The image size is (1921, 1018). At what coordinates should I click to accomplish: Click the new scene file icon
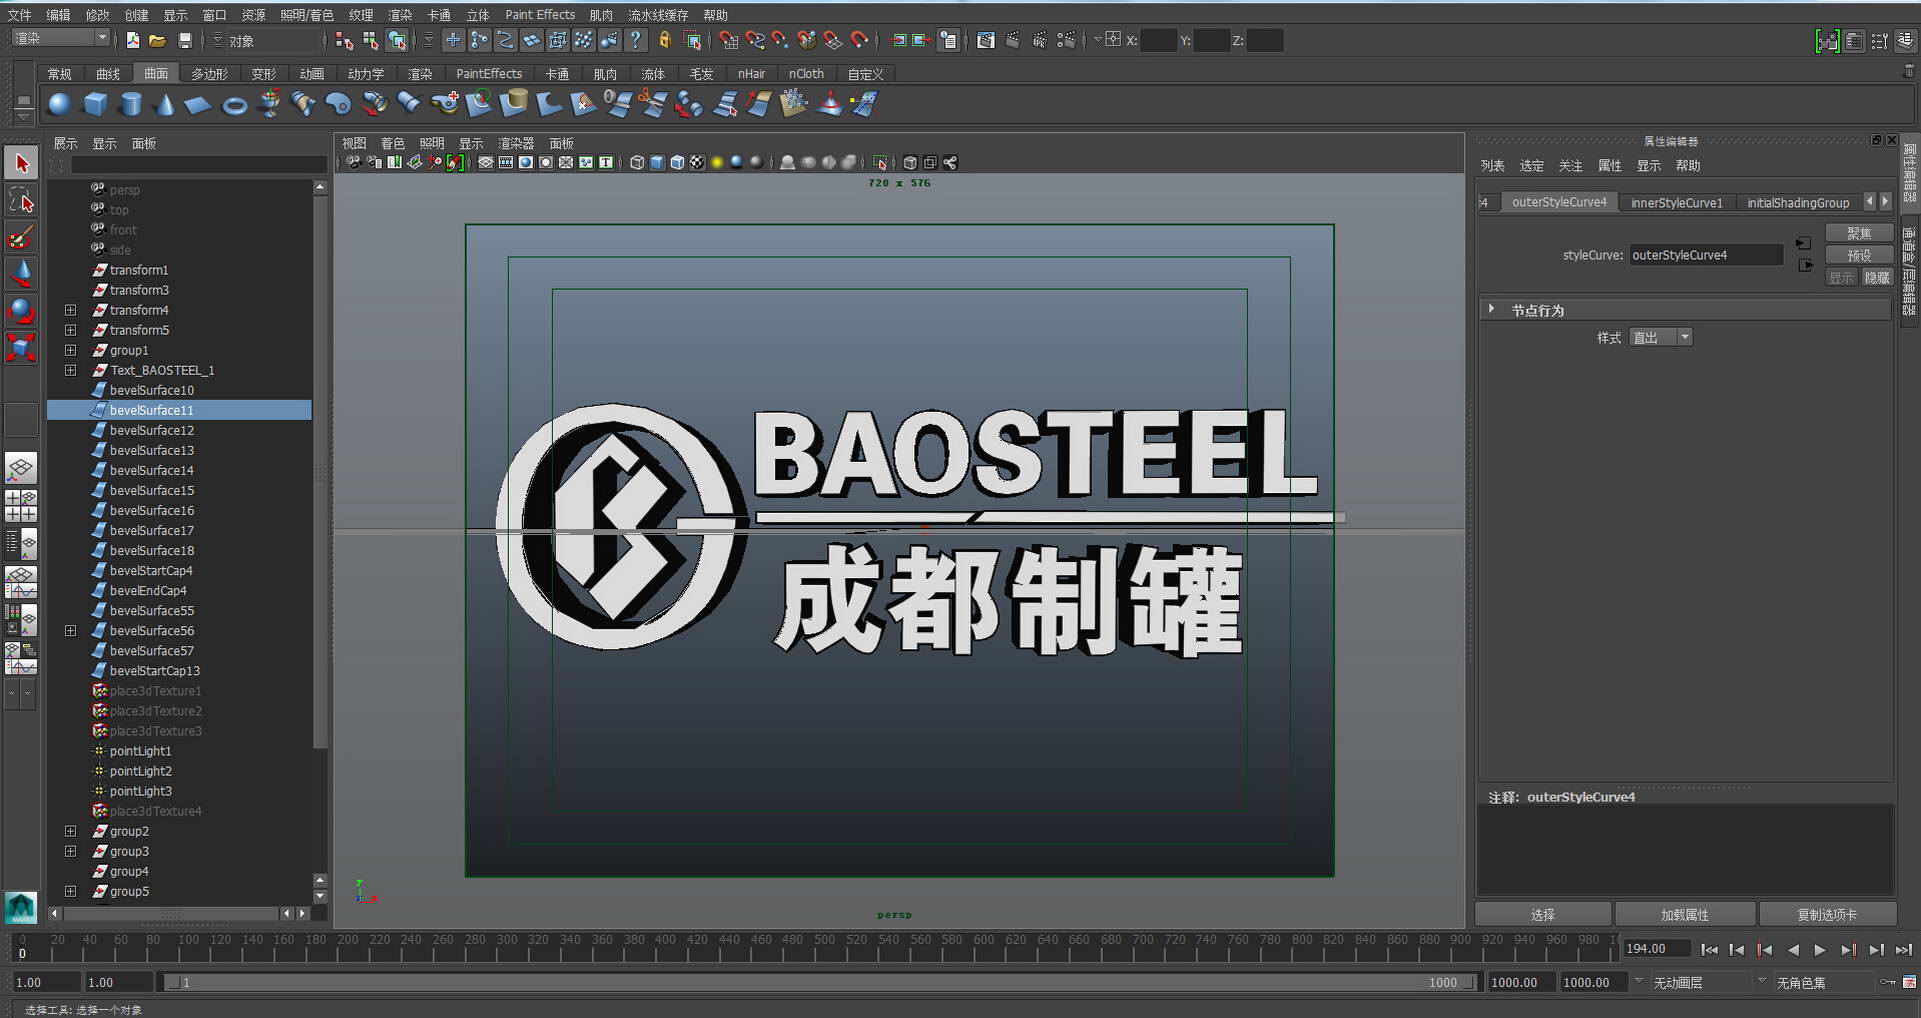coord(132,40)
